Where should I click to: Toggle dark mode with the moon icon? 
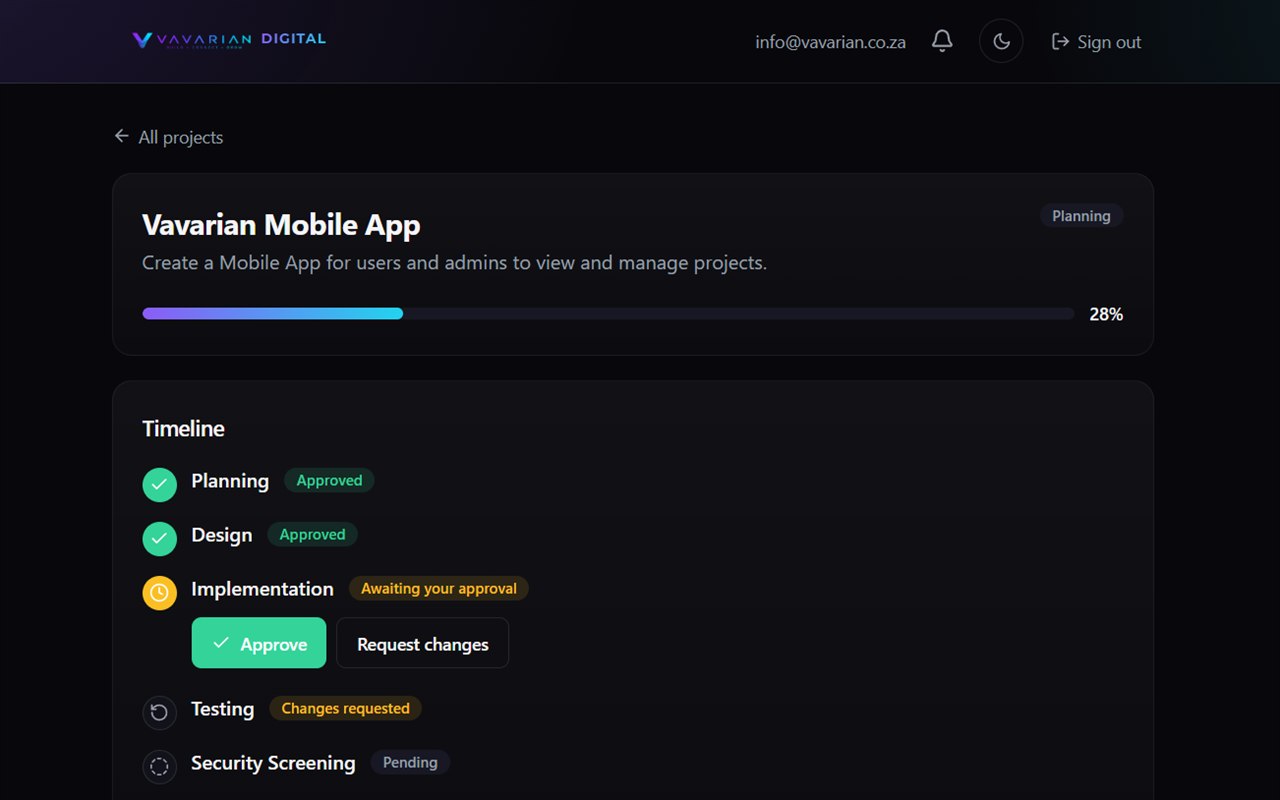pos(1001,41)
